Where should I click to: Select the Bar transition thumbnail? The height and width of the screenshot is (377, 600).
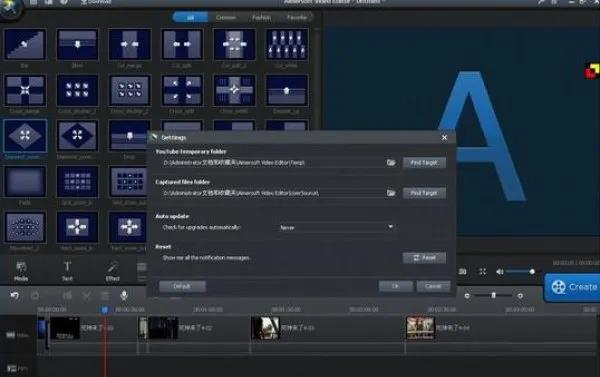25,44
